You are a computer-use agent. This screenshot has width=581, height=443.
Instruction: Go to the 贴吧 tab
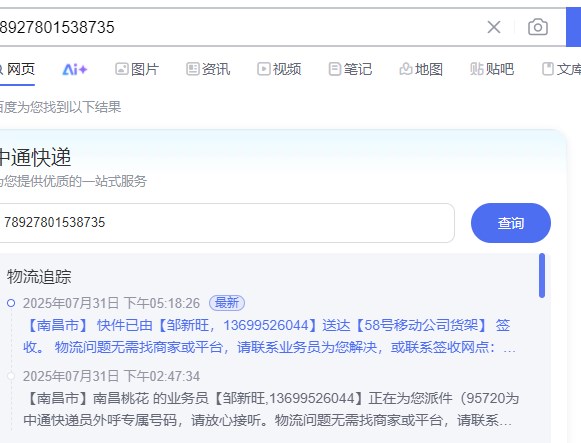492,69
